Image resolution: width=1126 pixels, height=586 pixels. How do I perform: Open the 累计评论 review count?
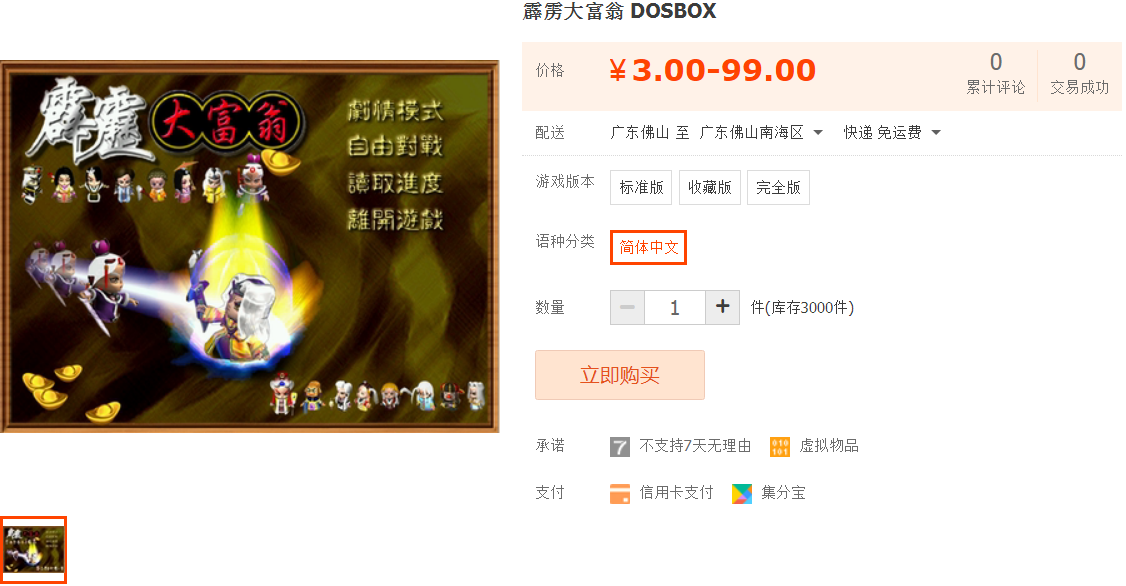pos(995,74)
